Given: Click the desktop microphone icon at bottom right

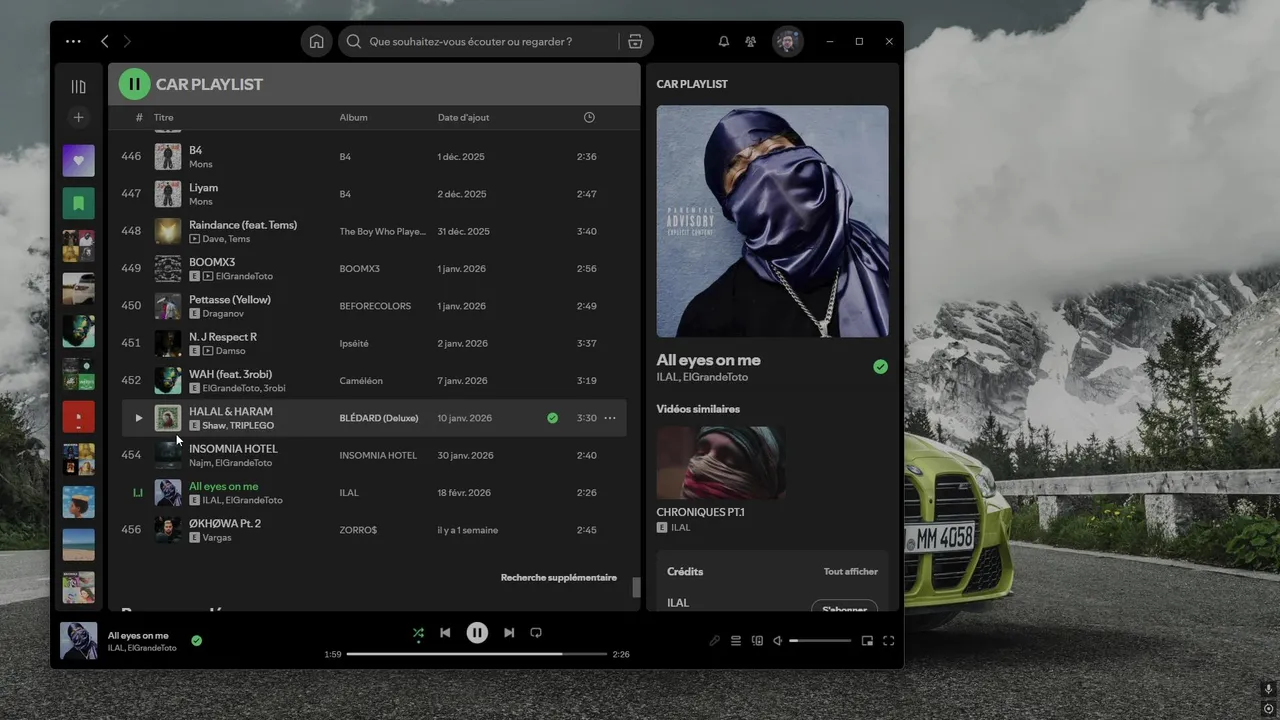Looking at the screenshot, I should point(1268,689).
